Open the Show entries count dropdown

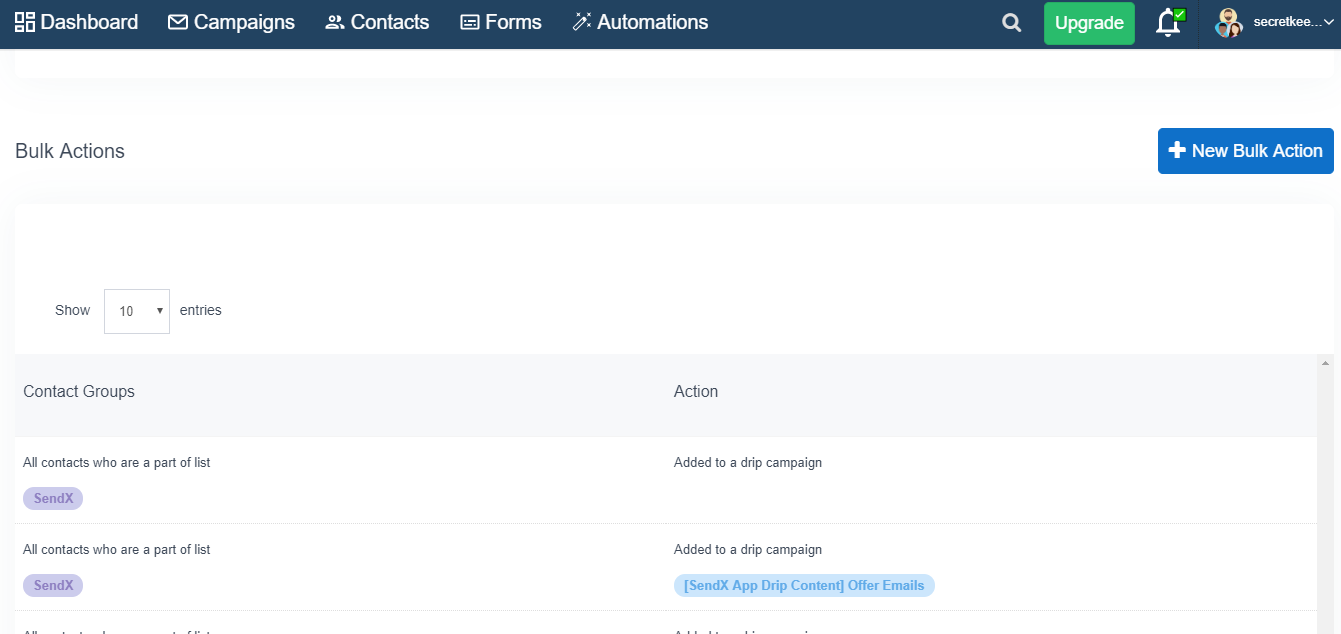(x=137, y=311)
